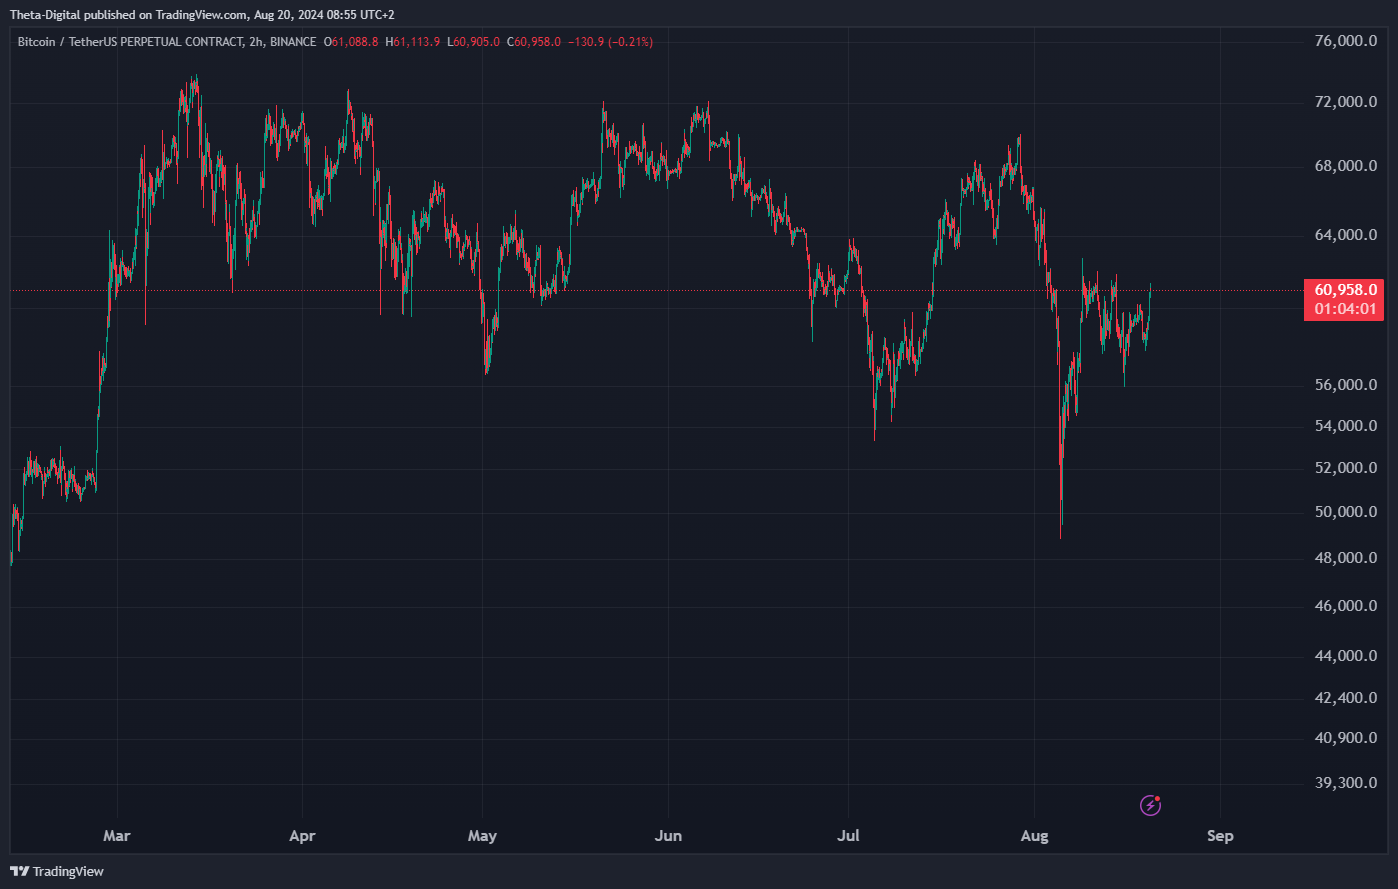Click the 64,000.0 price axis label
This screenshot has width=1398, height=889.
[1345, 235]
